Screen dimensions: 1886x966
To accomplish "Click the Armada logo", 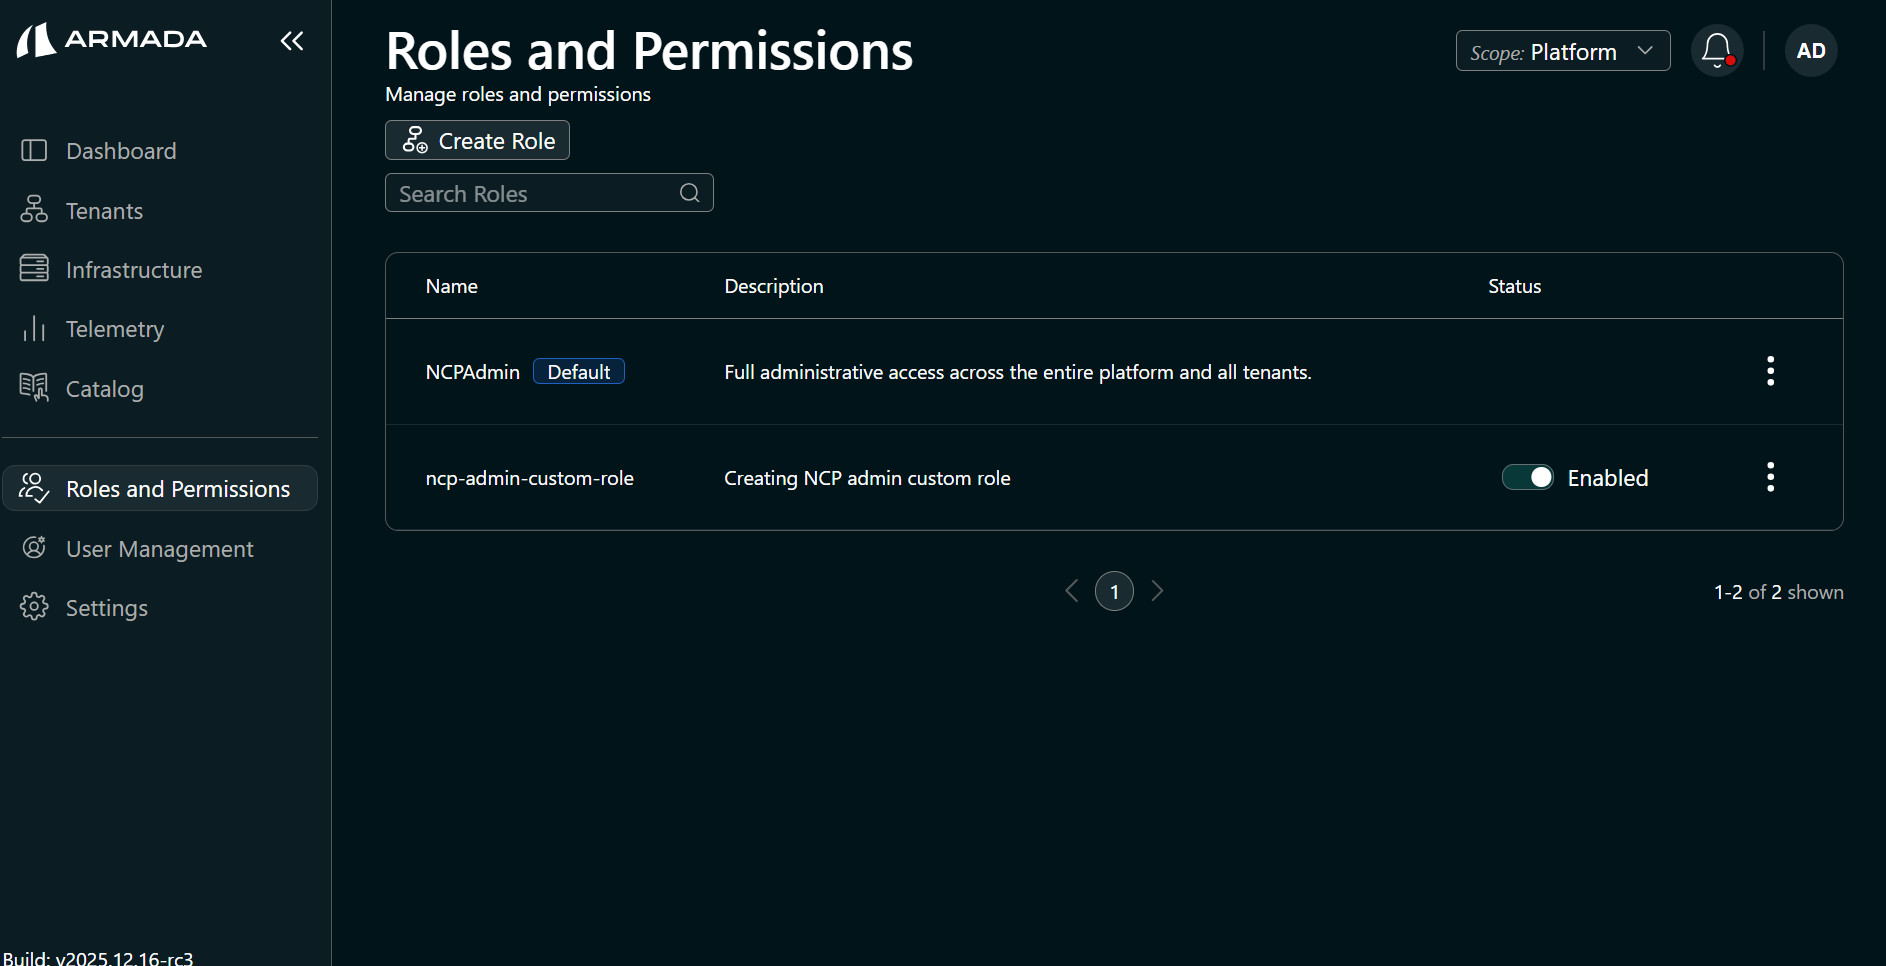I will (x=111, y=39).
